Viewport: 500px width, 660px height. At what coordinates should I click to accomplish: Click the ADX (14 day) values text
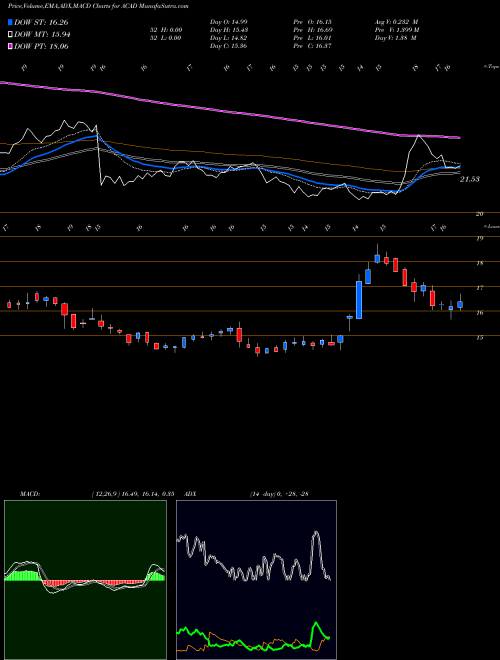(279, 494)
